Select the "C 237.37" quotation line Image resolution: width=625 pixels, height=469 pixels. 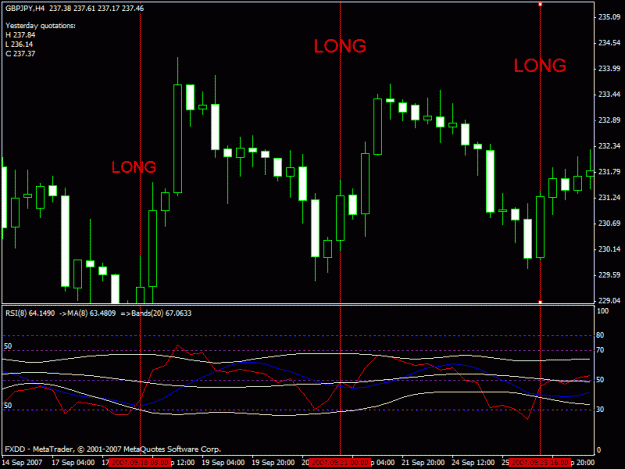click(x=20, y=54)
